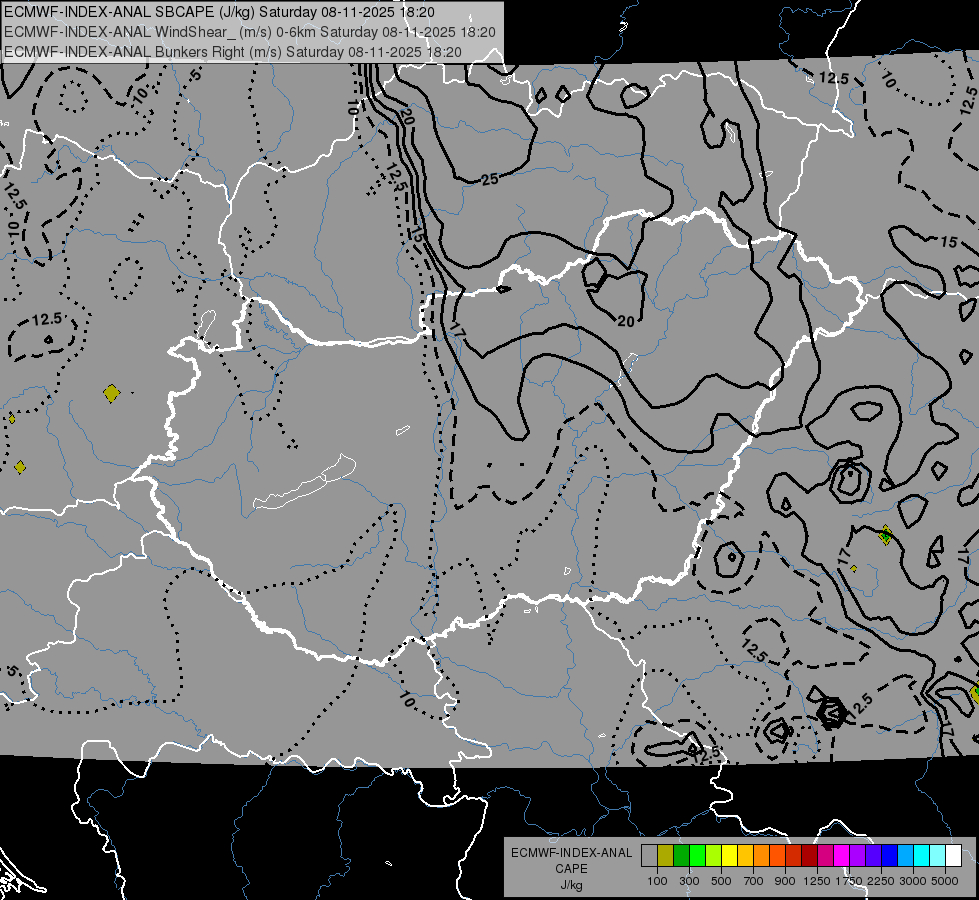Select the pale cyan legend swatch
979x900 pixels.
pyautogui.click(x=938, y=855)
